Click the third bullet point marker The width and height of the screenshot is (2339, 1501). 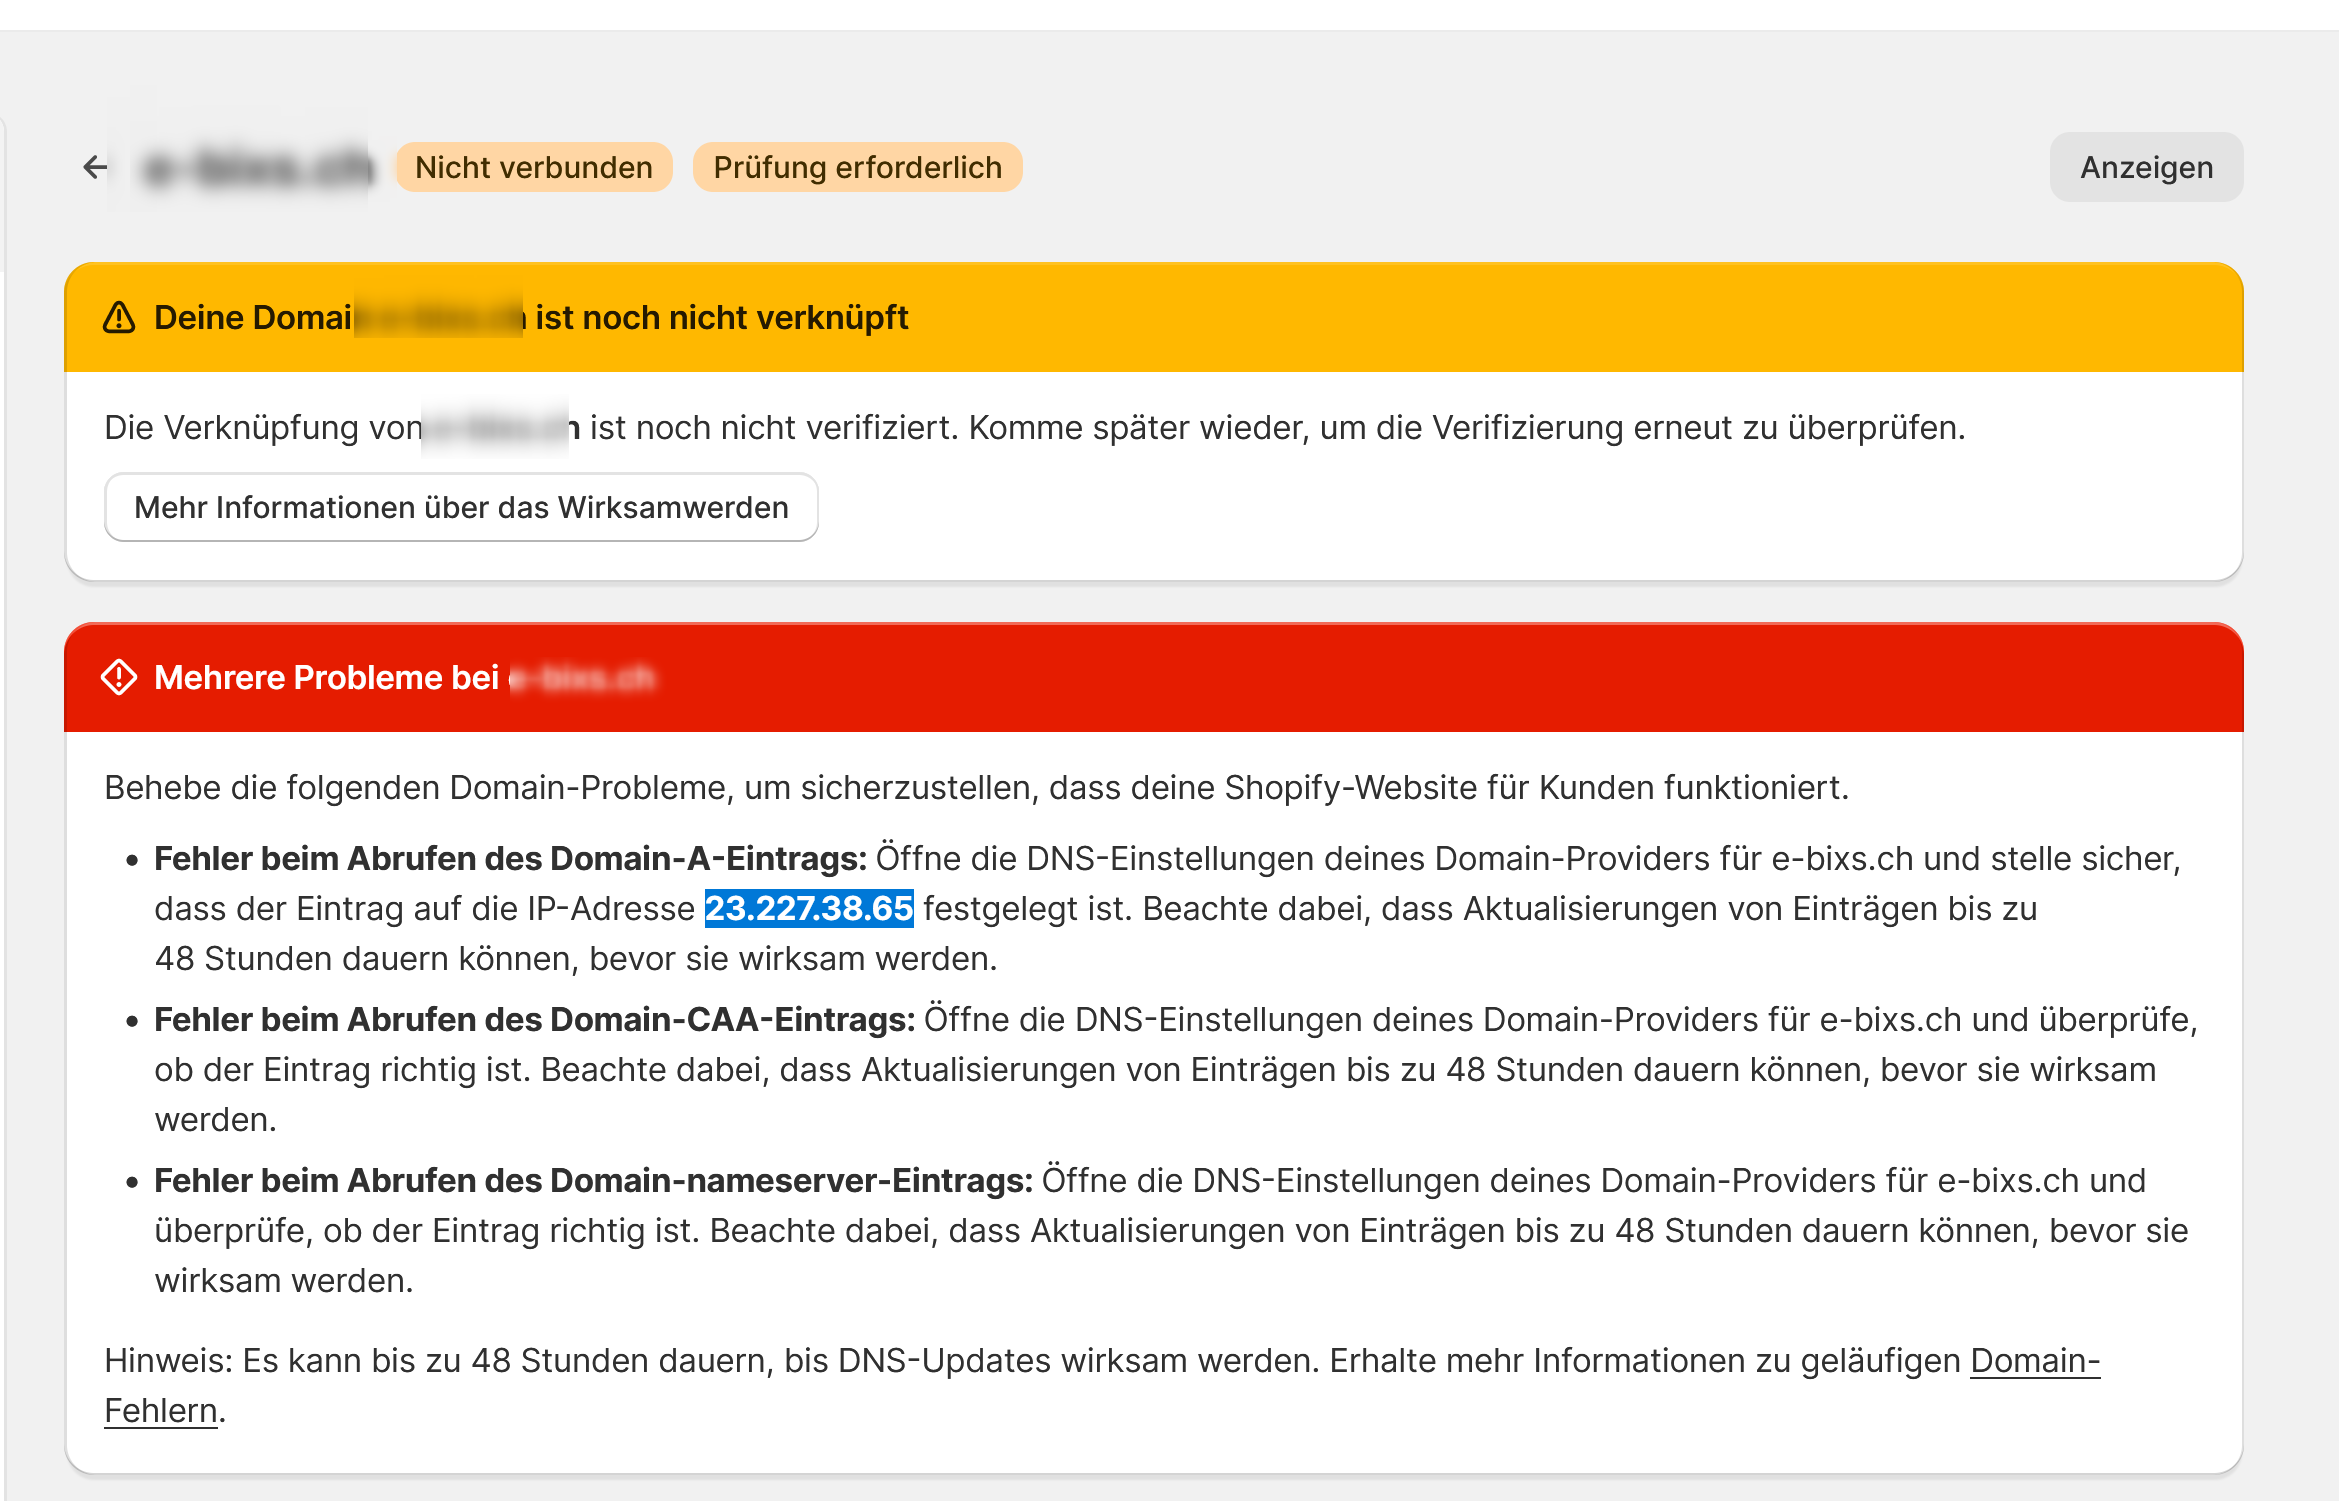(x=132, y=1181)
